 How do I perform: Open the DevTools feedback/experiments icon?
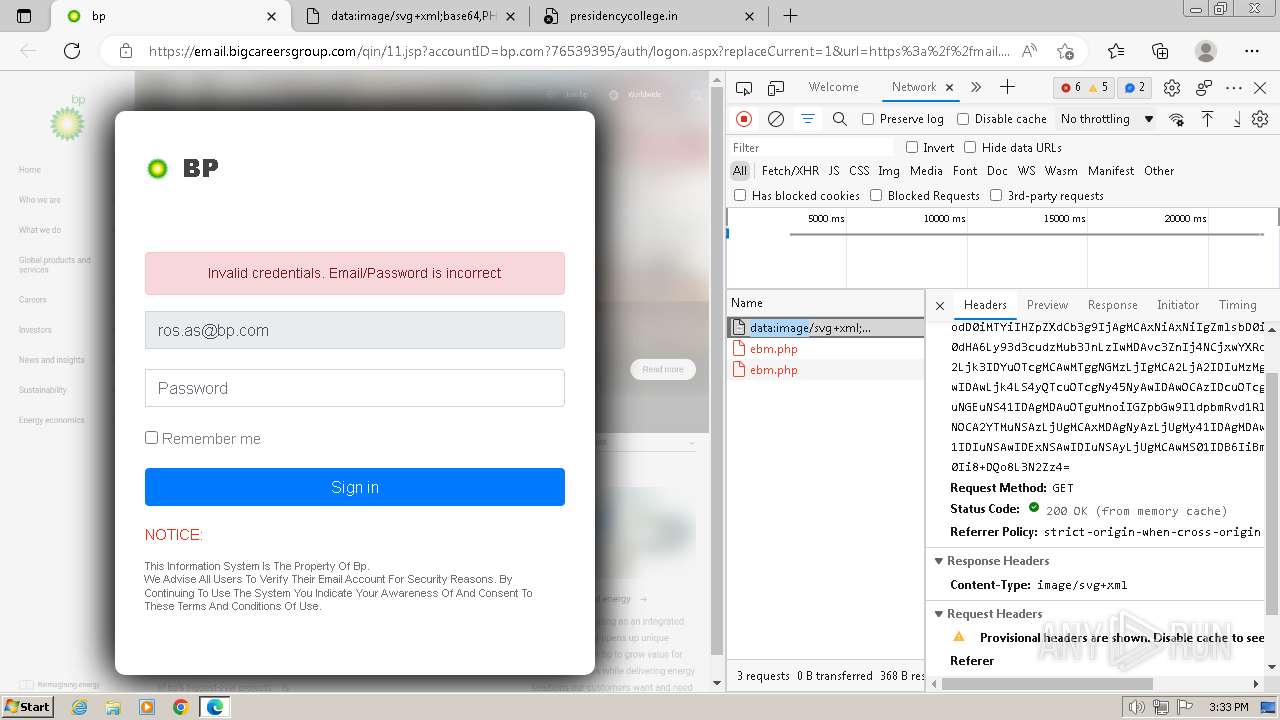click(x=1204, y=88)
